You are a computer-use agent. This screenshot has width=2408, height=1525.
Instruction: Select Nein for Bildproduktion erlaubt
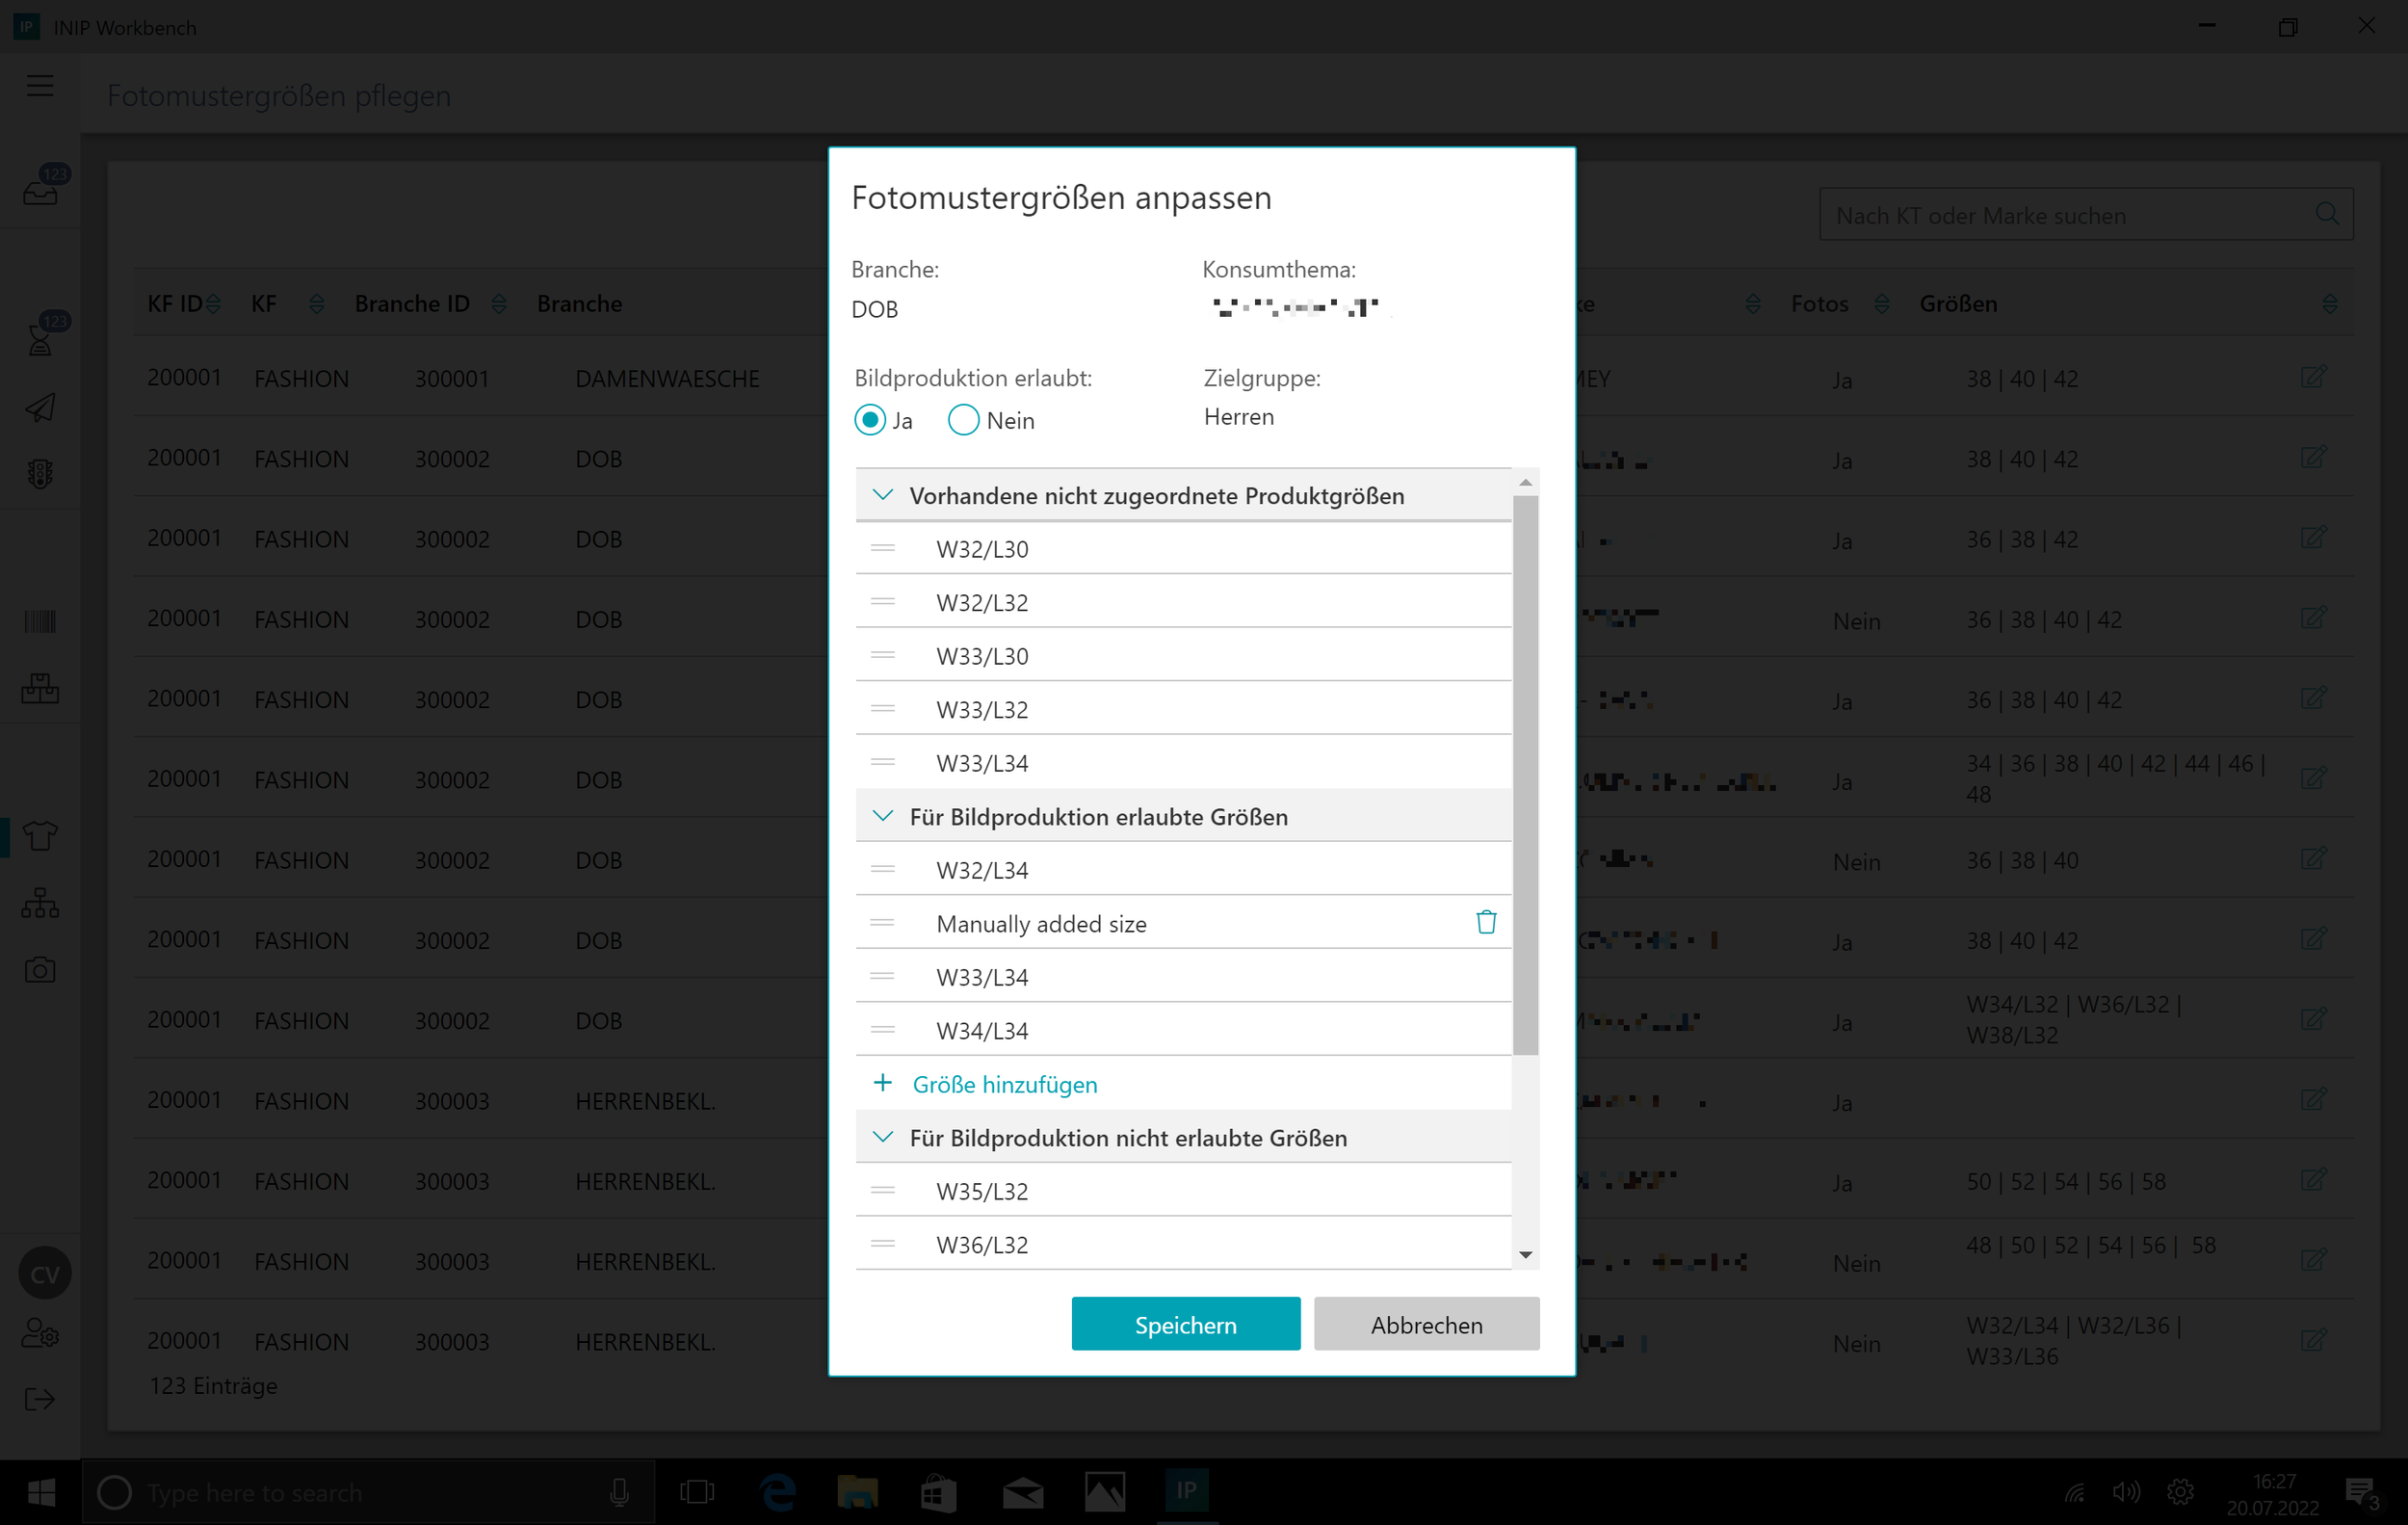point(963,420)
